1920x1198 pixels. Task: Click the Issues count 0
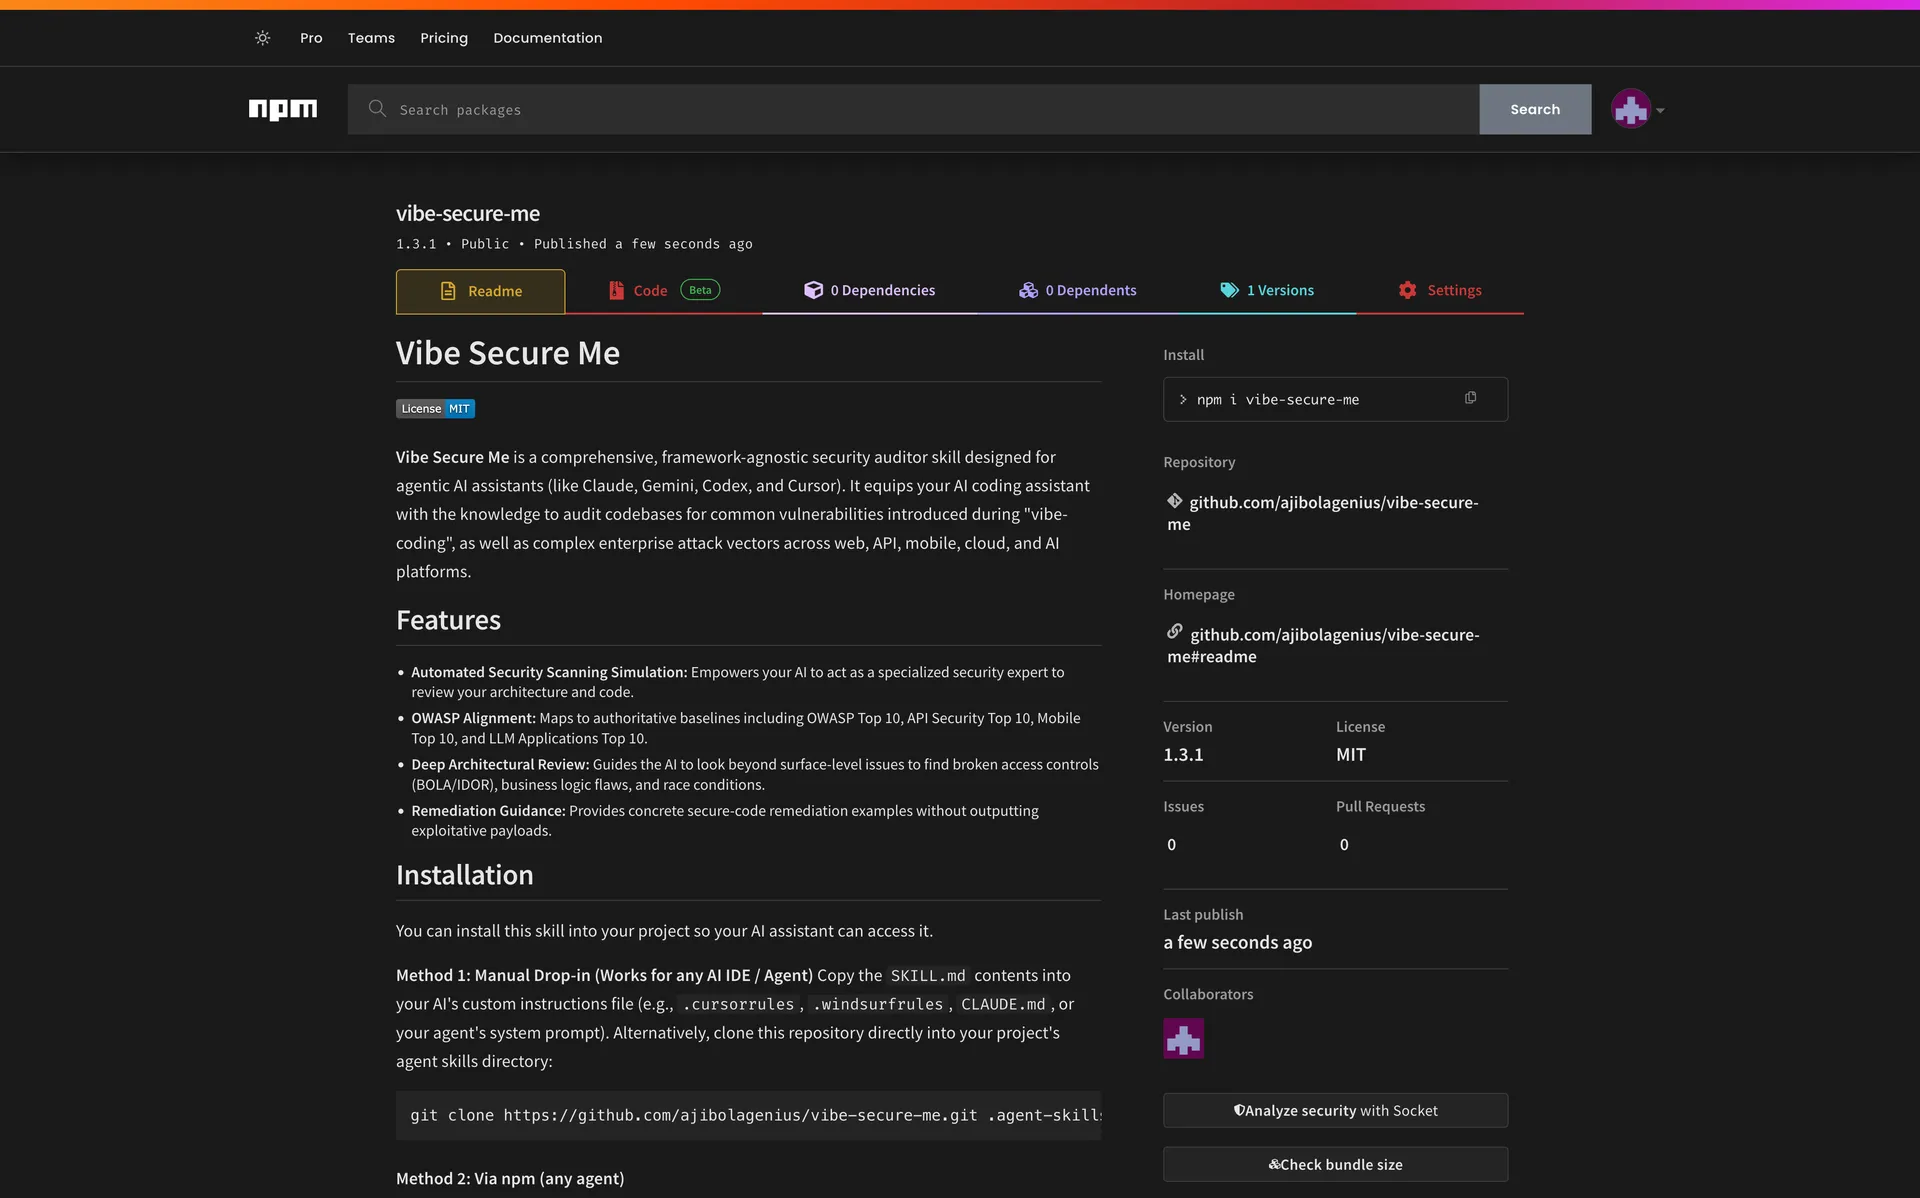[x=1171, y=845]
